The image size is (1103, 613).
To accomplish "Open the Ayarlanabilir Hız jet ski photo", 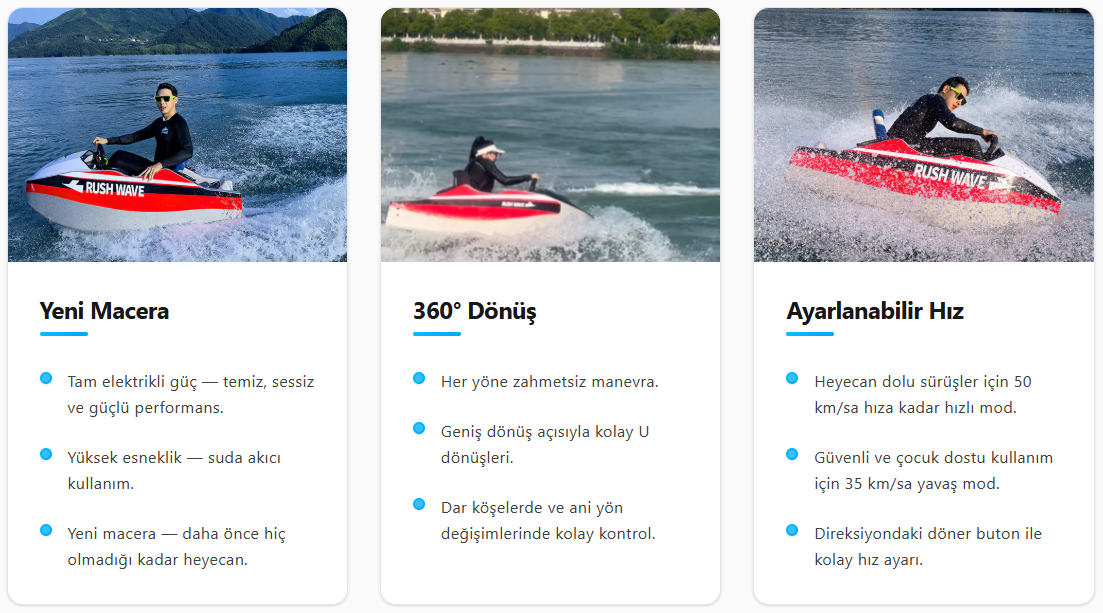I will coord(924,135).
